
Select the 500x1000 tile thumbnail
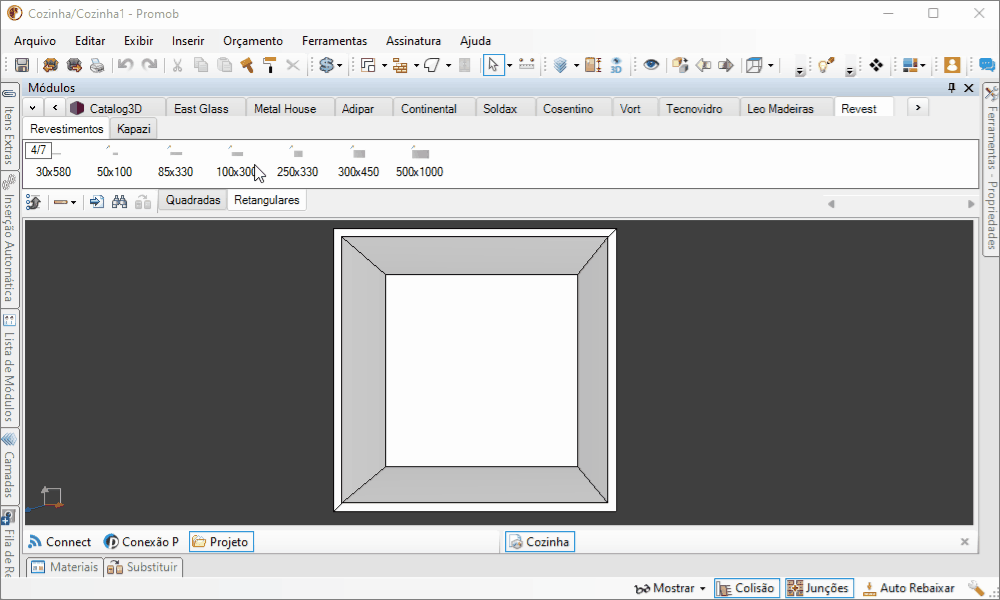point(420,163)
